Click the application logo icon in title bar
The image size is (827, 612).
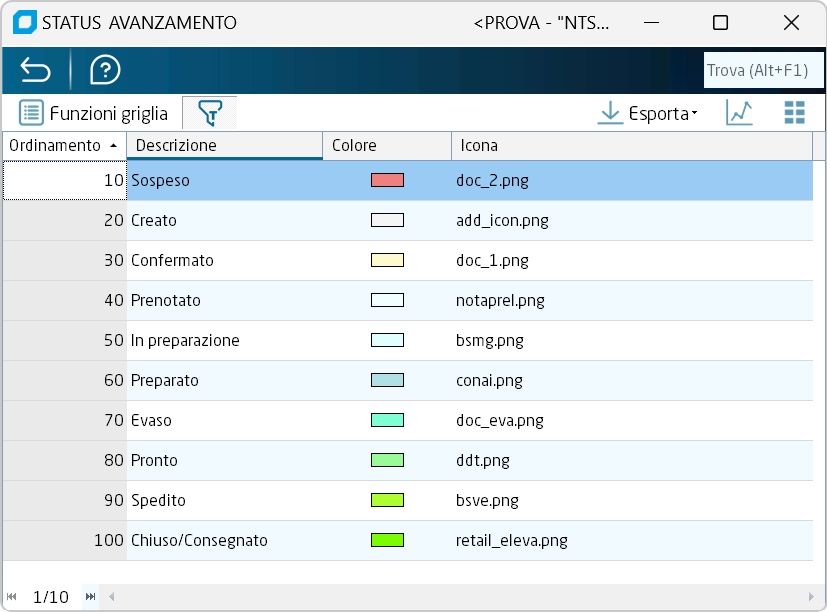tap(24, 23)
